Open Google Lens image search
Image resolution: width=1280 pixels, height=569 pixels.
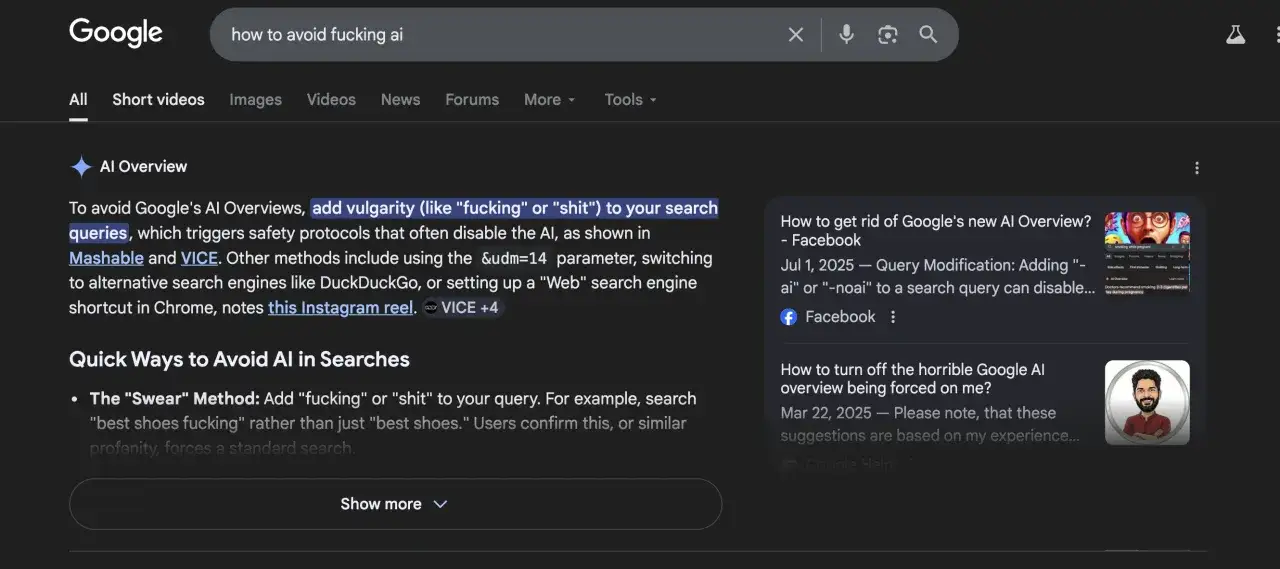click(887, 35)
